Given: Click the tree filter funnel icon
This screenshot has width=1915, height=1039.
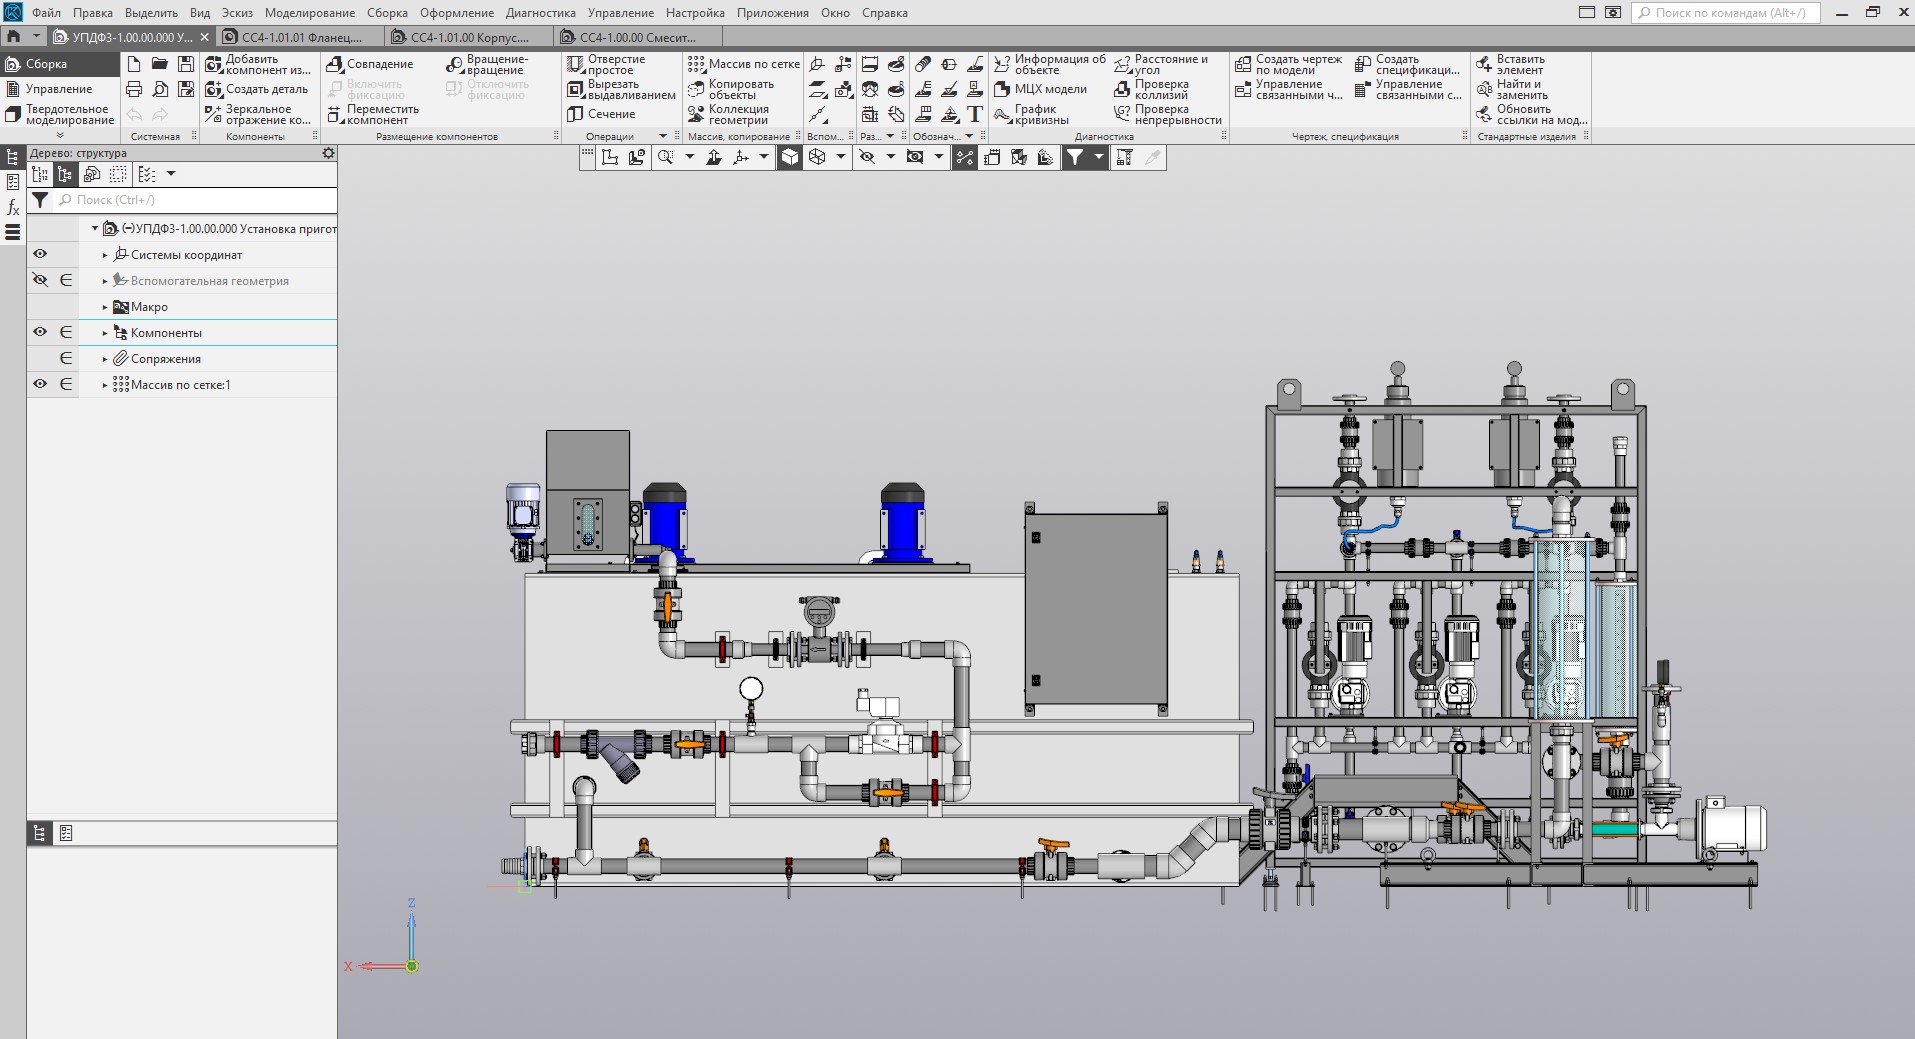Looking at the screenshot, I should (x=40, y=200).
